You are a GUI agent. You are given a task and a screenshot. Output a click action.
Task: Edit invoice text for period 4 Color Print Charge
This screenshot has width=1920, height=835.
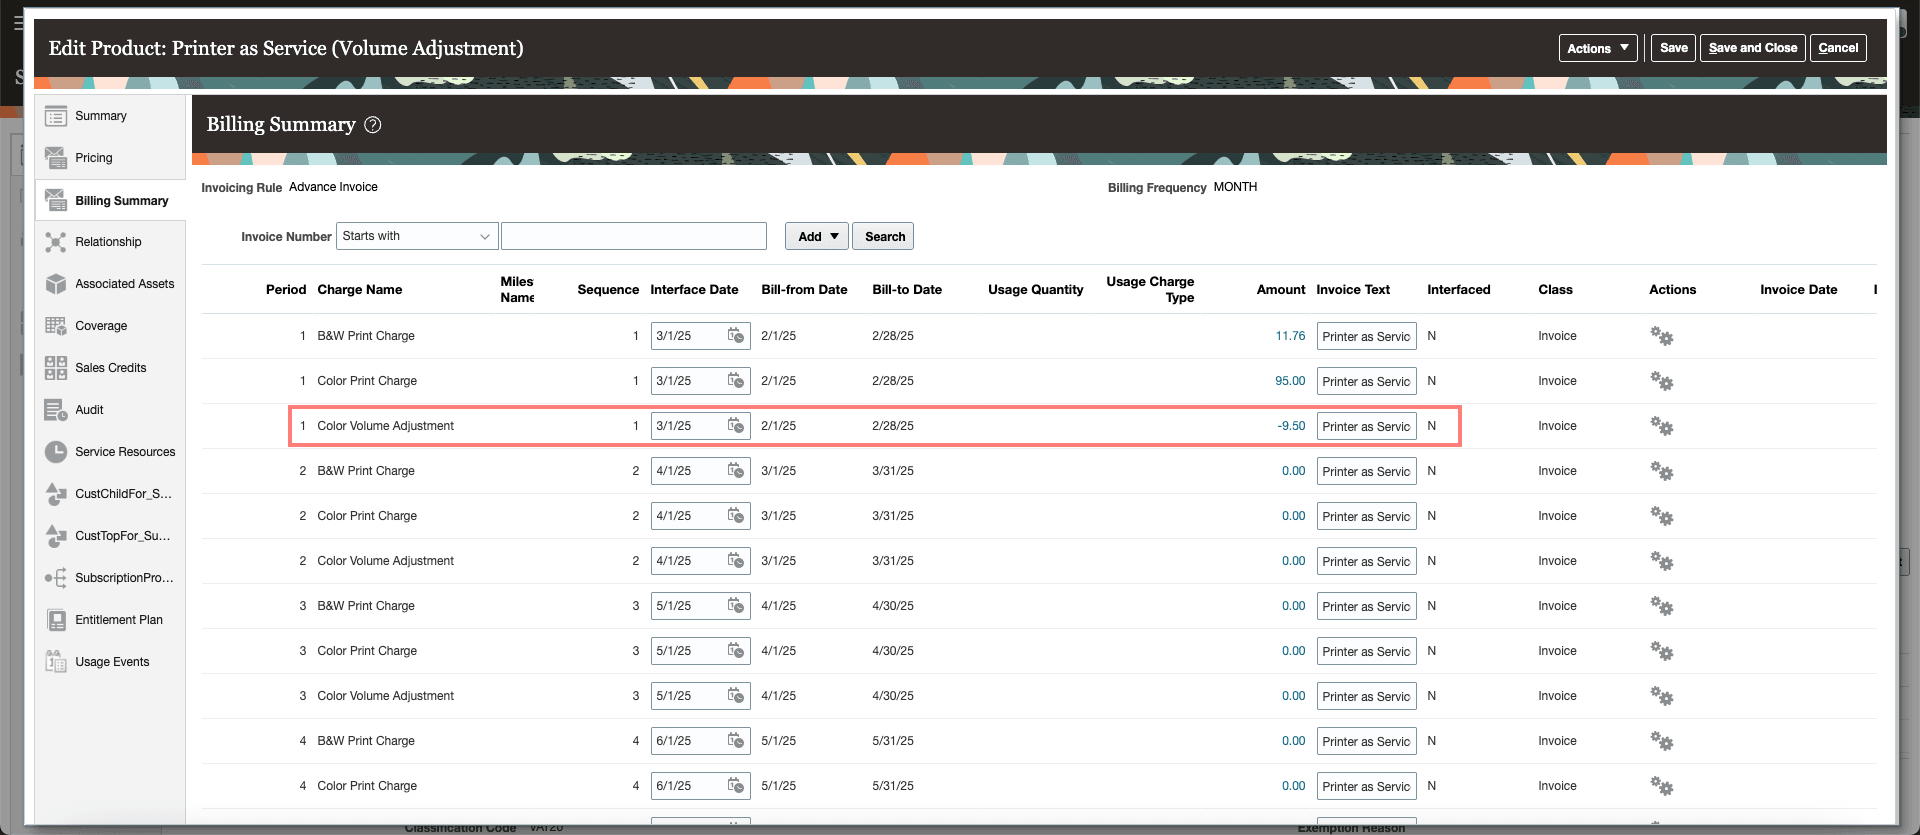[x=1366, y=786]
